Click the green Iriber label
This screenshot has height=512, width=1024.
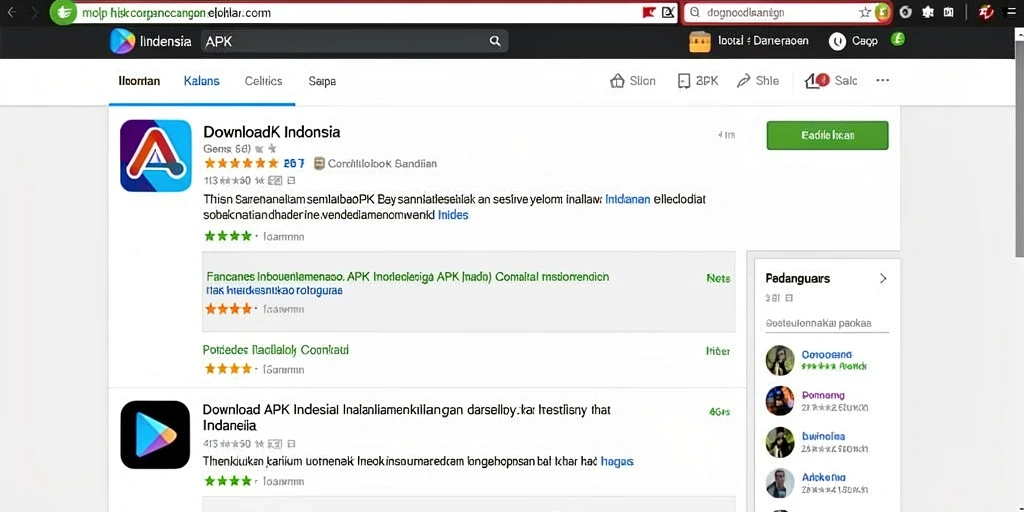[718, 351]
